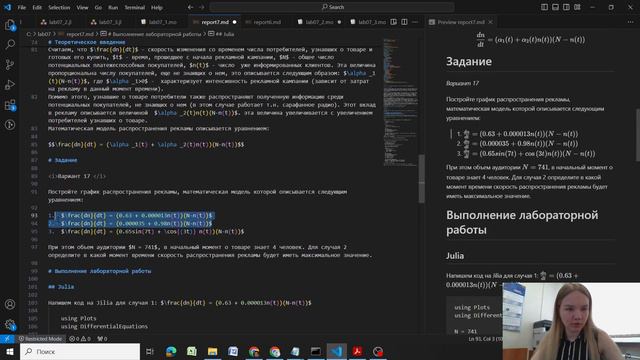Open the Run menu

coord(113,7)
